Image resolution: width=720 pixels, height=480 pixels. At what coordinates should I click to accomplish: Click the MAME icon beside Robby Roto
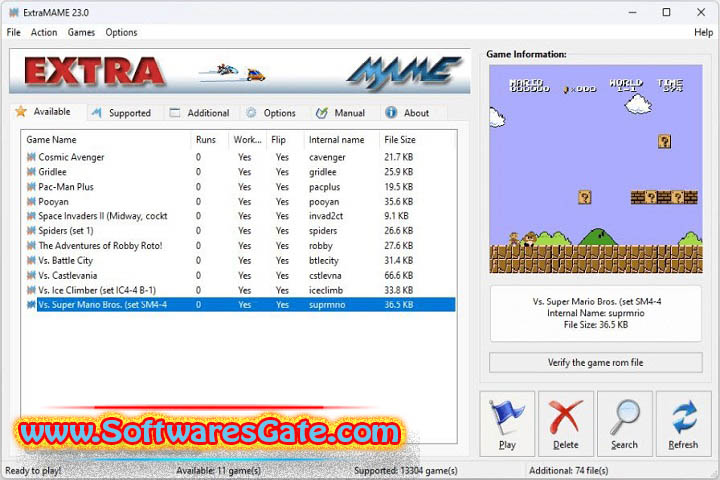31,245
